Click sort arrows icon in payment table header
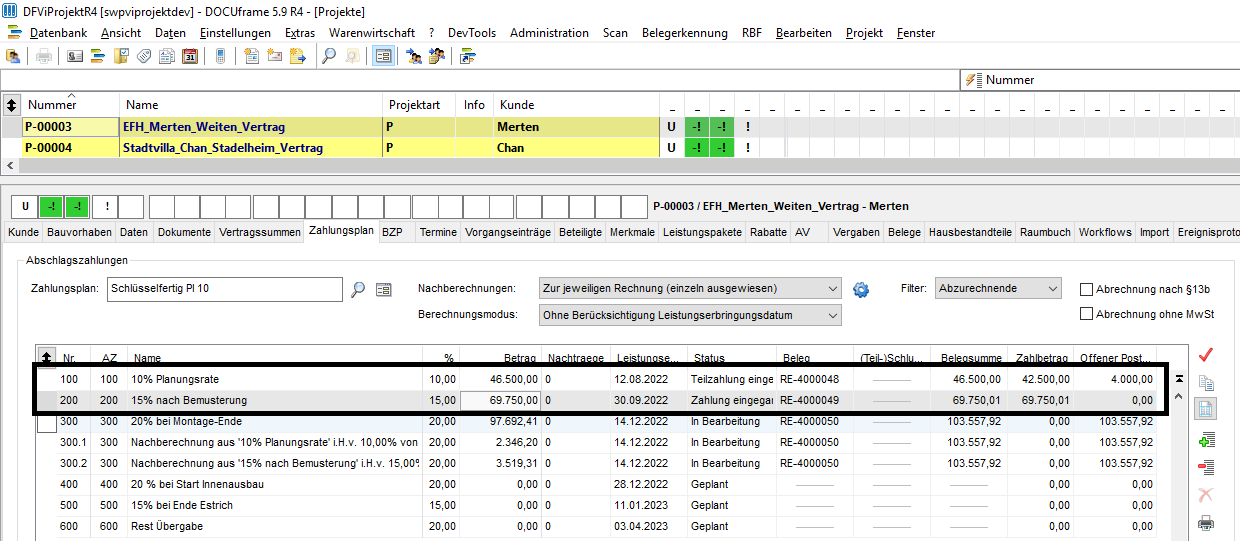The image size is (1240, 541). tap(47, 357)
